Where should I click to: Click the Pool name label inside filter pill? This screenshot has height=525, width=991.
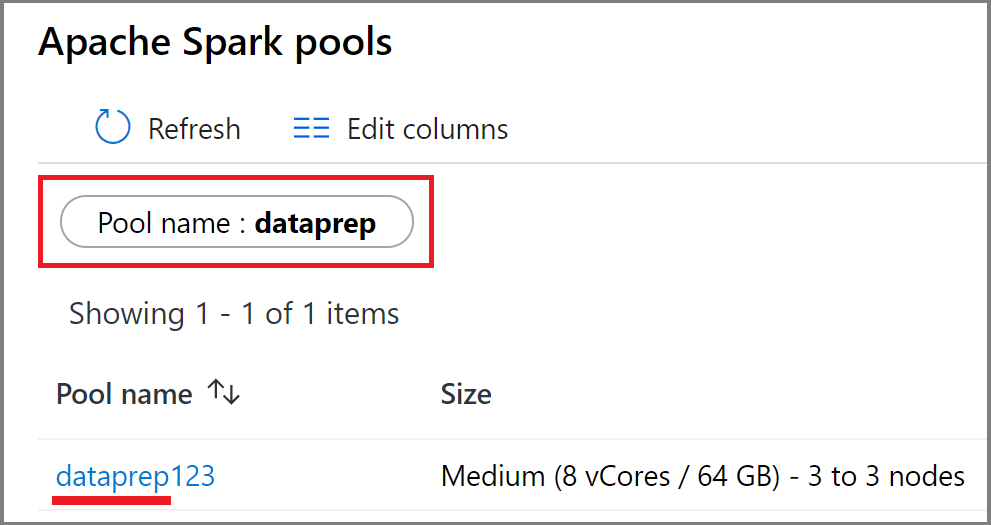[164, 223]
